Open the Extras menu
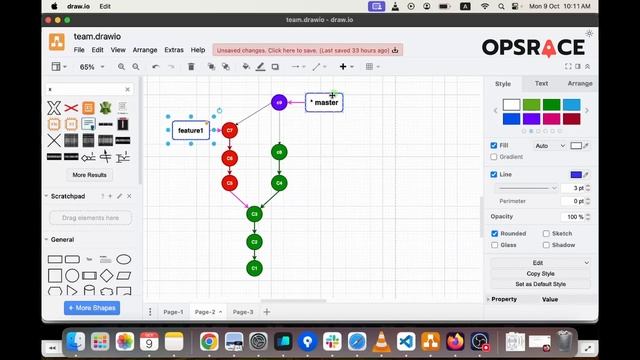This screenshot has width=640, height=360. tap(174, 50)
